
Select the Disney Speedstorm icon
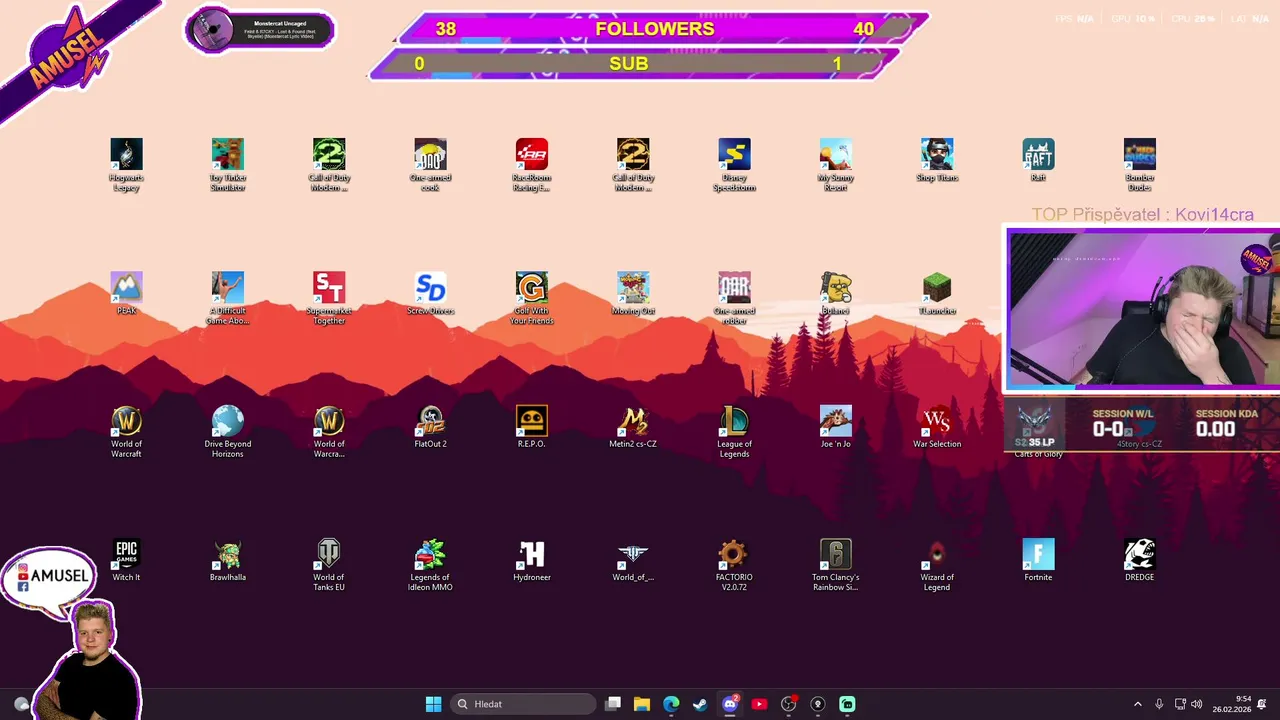(734, 165)
